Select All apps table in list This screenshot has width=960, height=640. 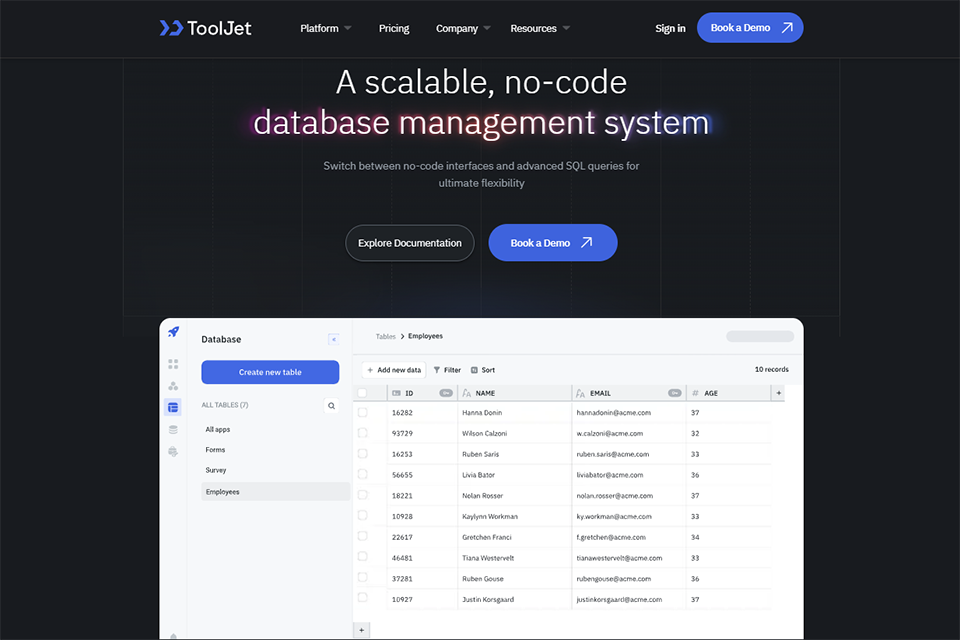(x=218, y=429)
